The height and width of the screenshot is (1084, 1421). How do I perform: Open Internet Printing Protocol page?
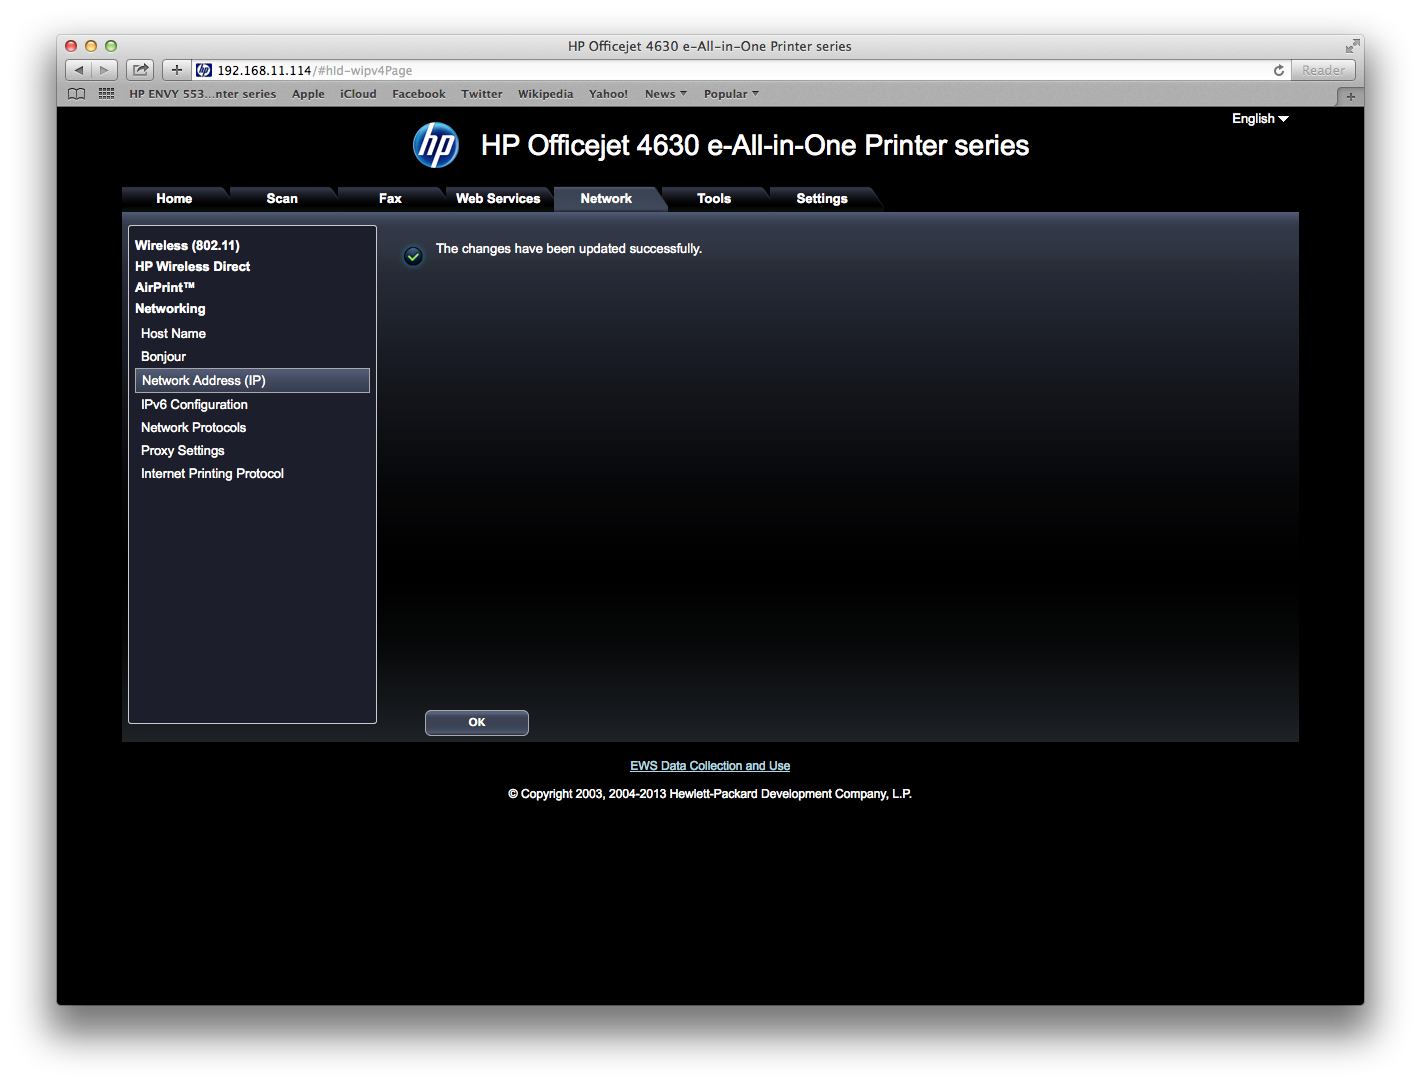pos(212,473)
